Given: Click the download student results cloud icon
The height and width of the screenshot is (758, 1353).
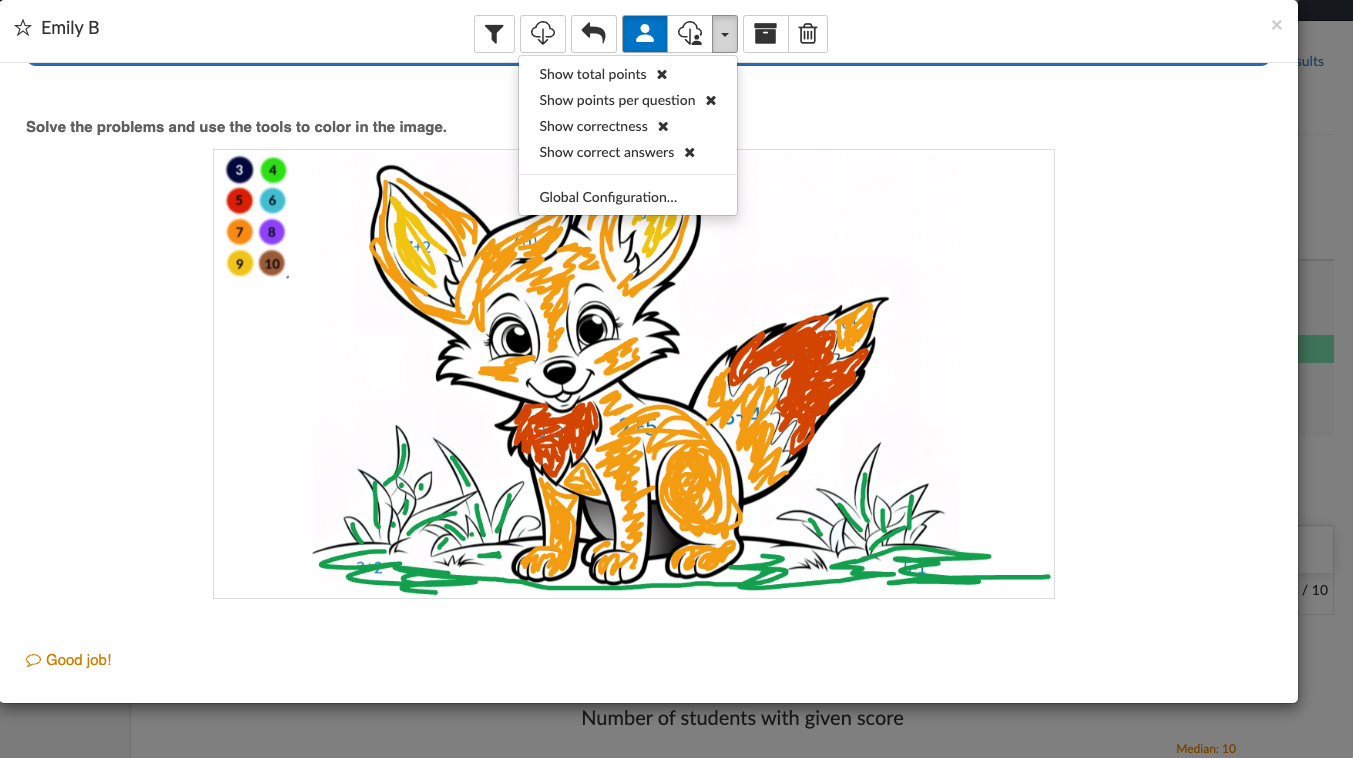Looking at the screenshot, I should (x=691, y=33).
